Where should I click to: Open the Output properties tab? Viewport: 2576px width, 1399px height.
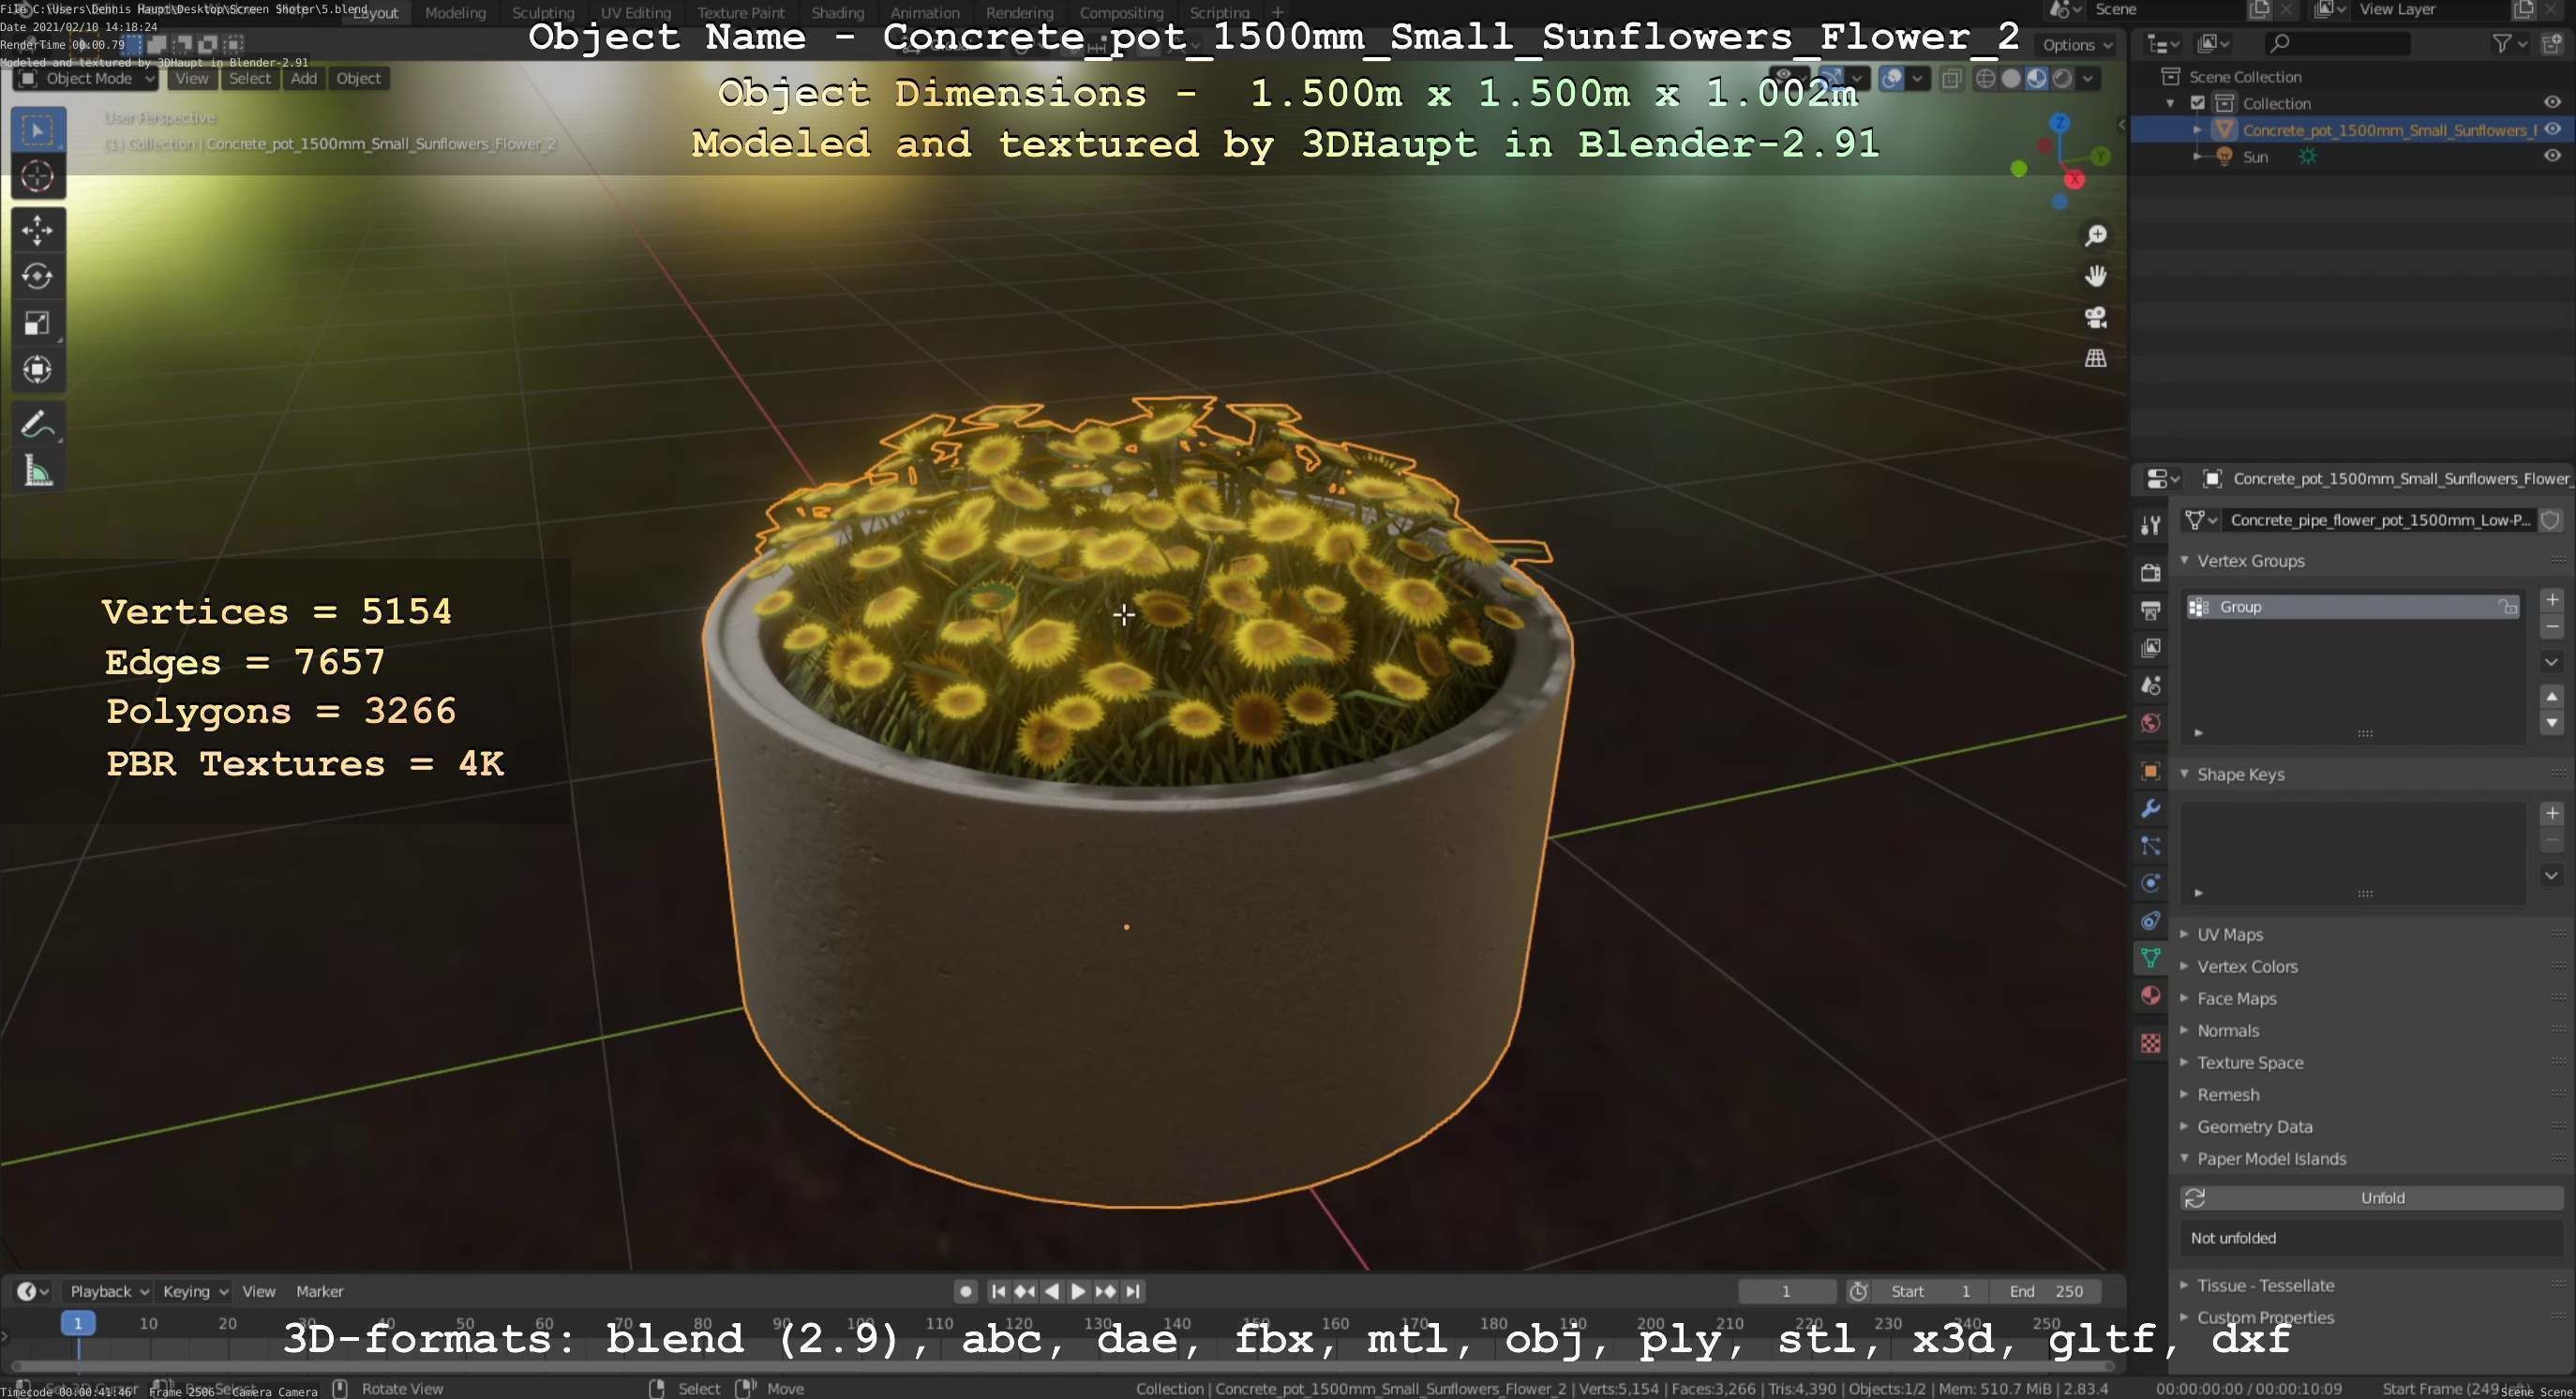click(2150, 610)
